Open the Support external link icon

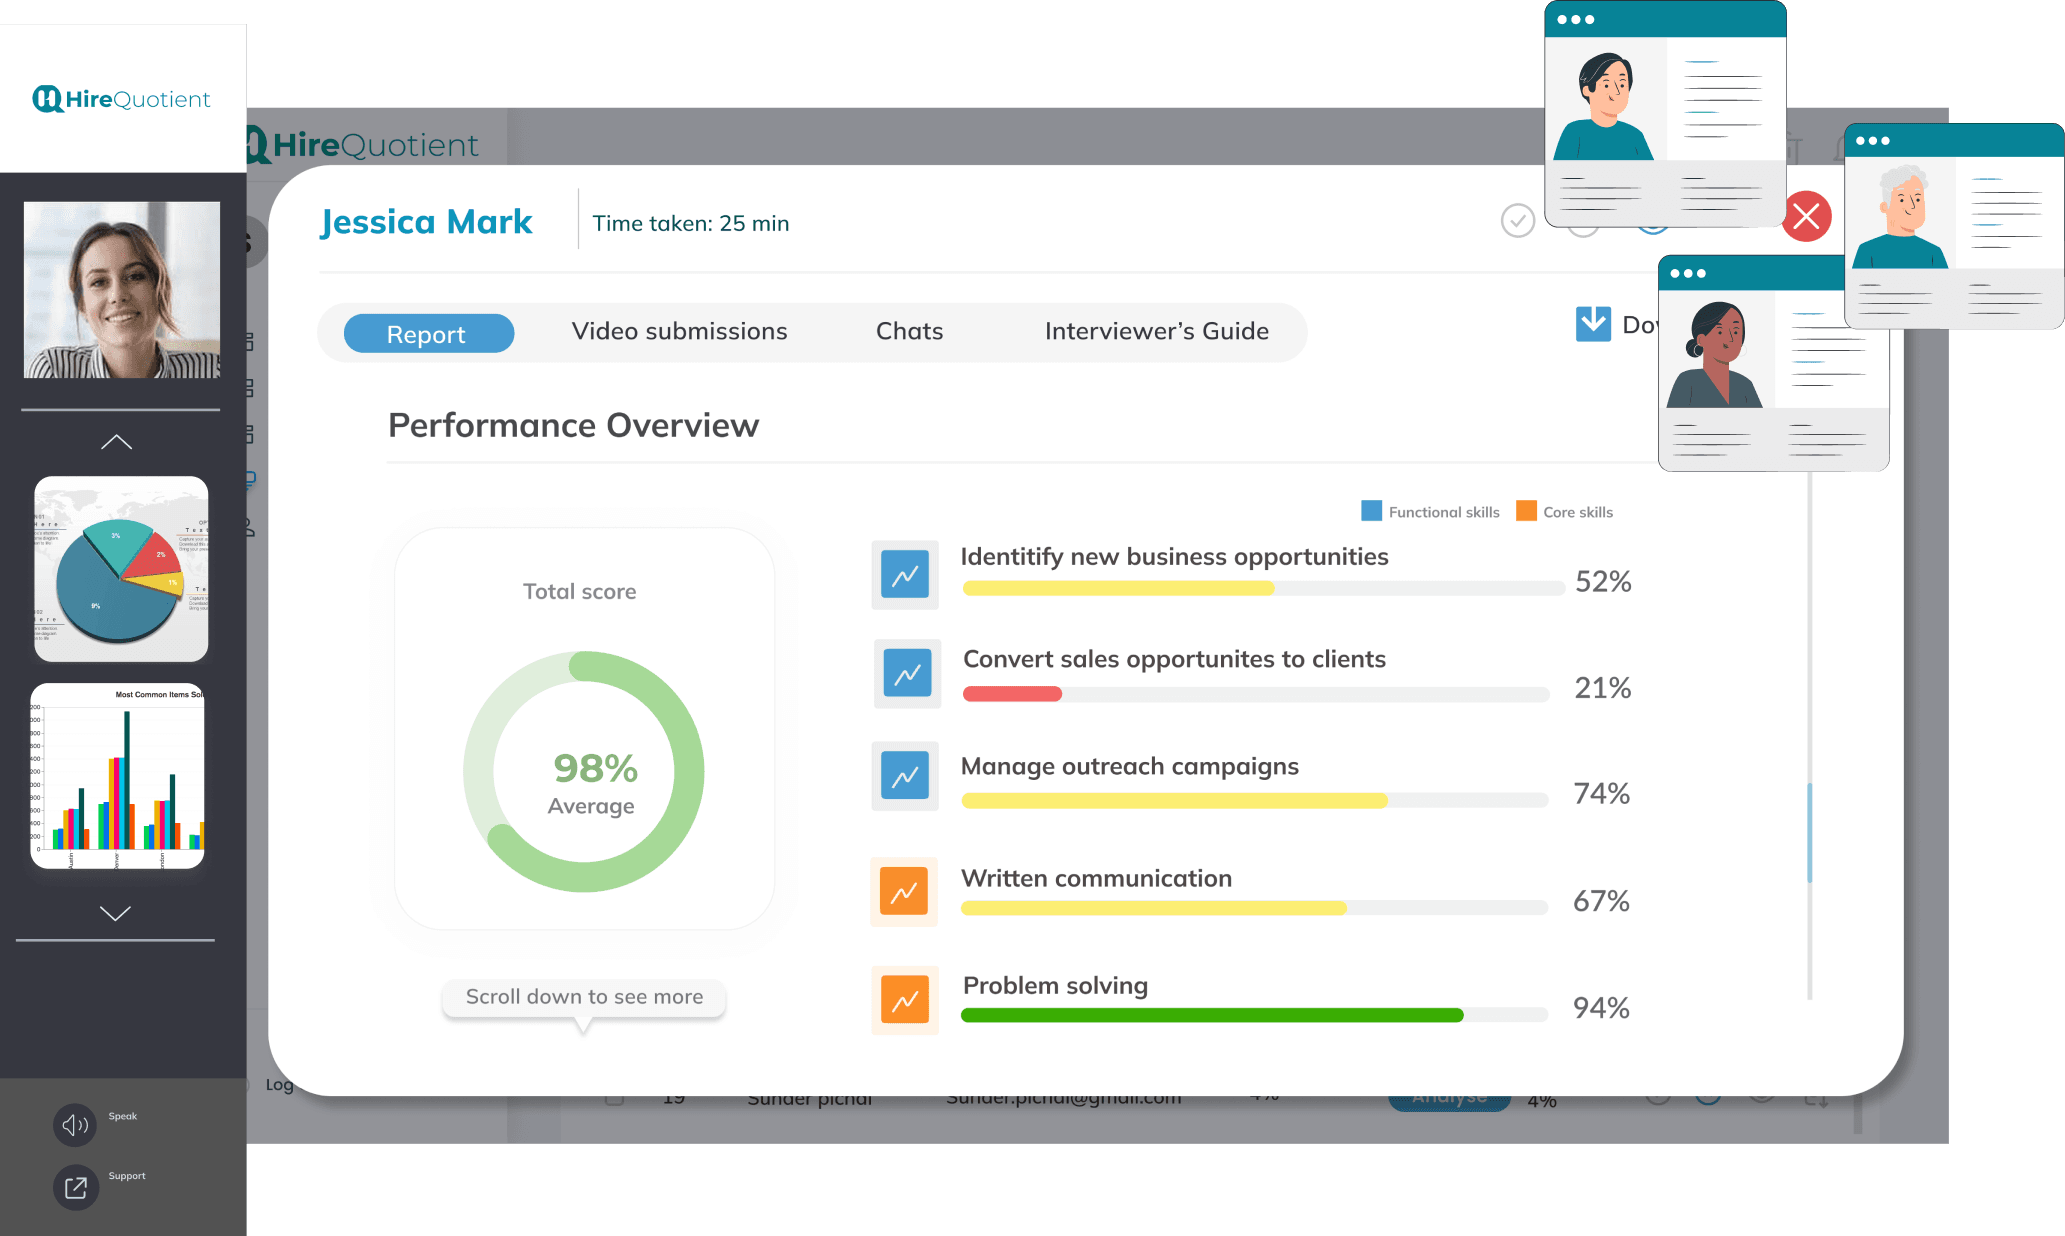(x=75, y=1187)
